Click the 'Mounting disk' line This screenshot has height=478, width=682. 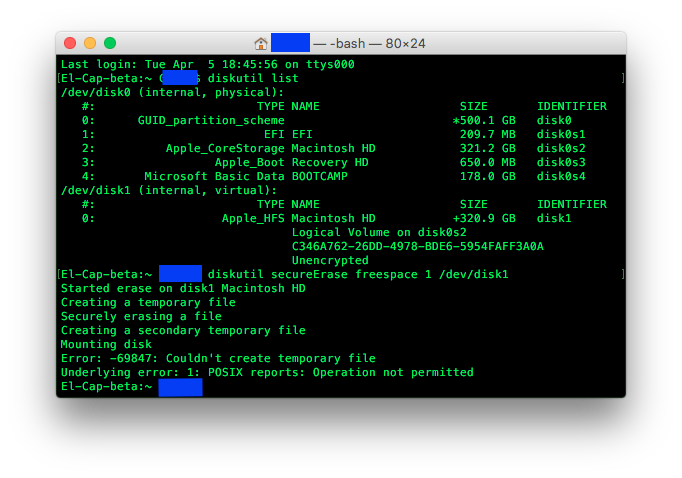[106, 344]
